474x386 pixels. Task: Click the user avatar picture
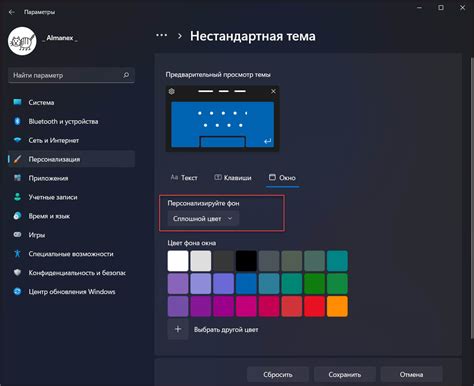pyautogui.click(x=22, y=41)
